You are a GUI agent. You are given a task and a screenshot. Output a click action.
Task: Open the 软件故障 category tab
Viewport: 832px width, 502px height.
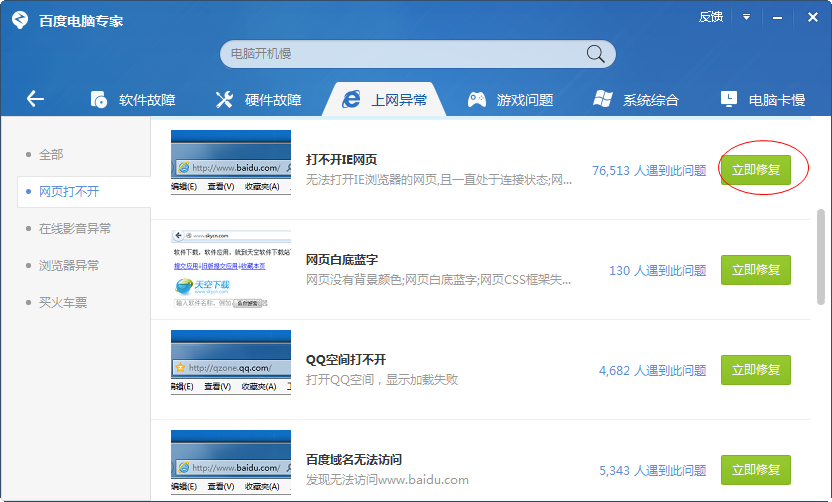point(133,99)
